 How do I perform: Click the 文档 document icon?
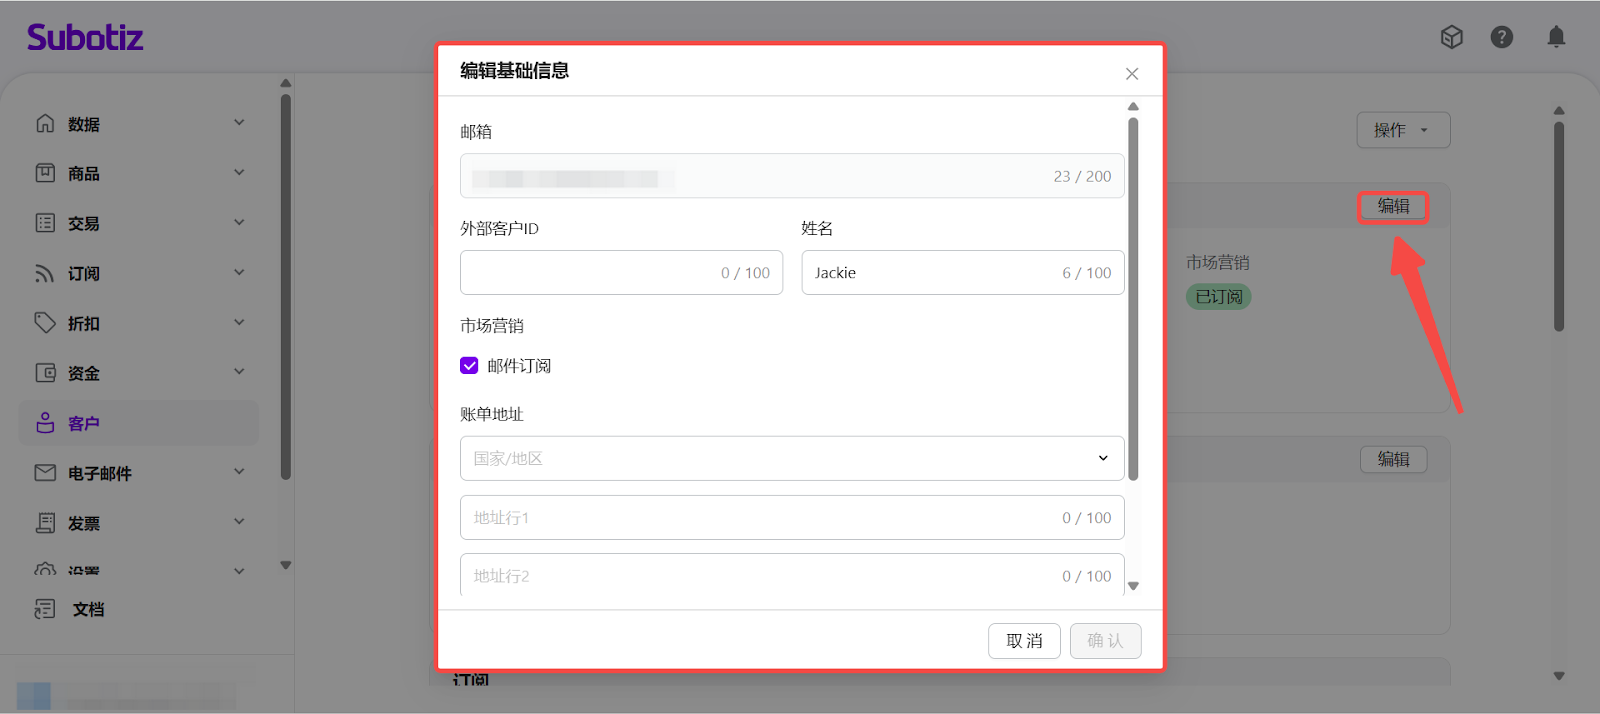tap(45, 609)
